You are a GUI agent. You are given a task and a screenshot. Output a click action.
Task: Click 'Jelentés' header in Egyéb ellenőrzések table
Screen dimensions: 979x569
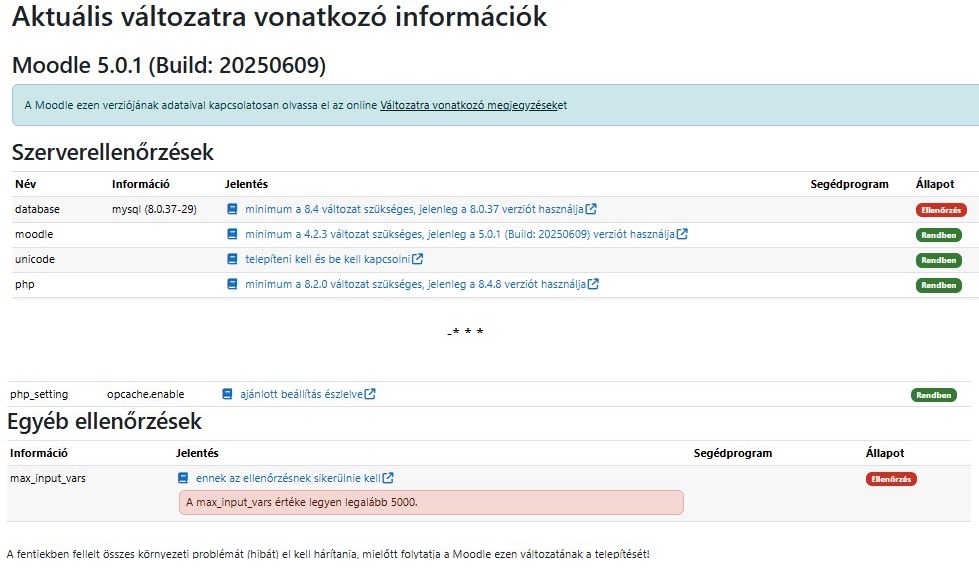[197, 453]
